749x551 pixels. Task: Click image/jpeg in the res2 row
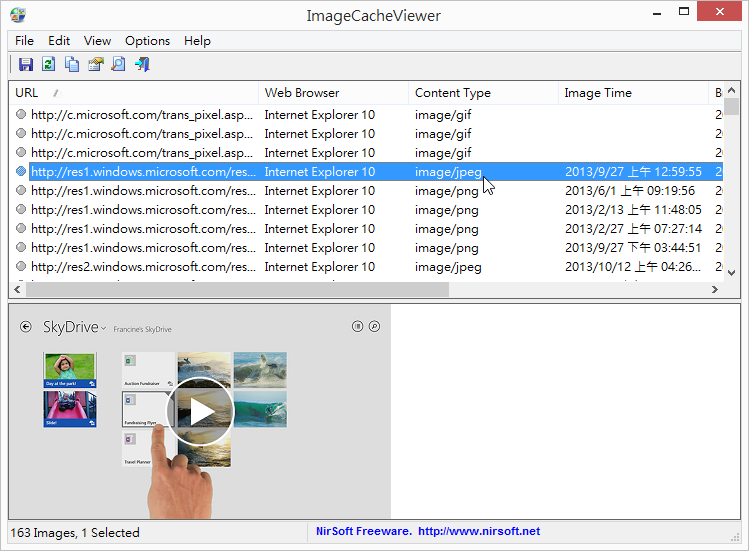pyautogui.click(x=448, y=267)
